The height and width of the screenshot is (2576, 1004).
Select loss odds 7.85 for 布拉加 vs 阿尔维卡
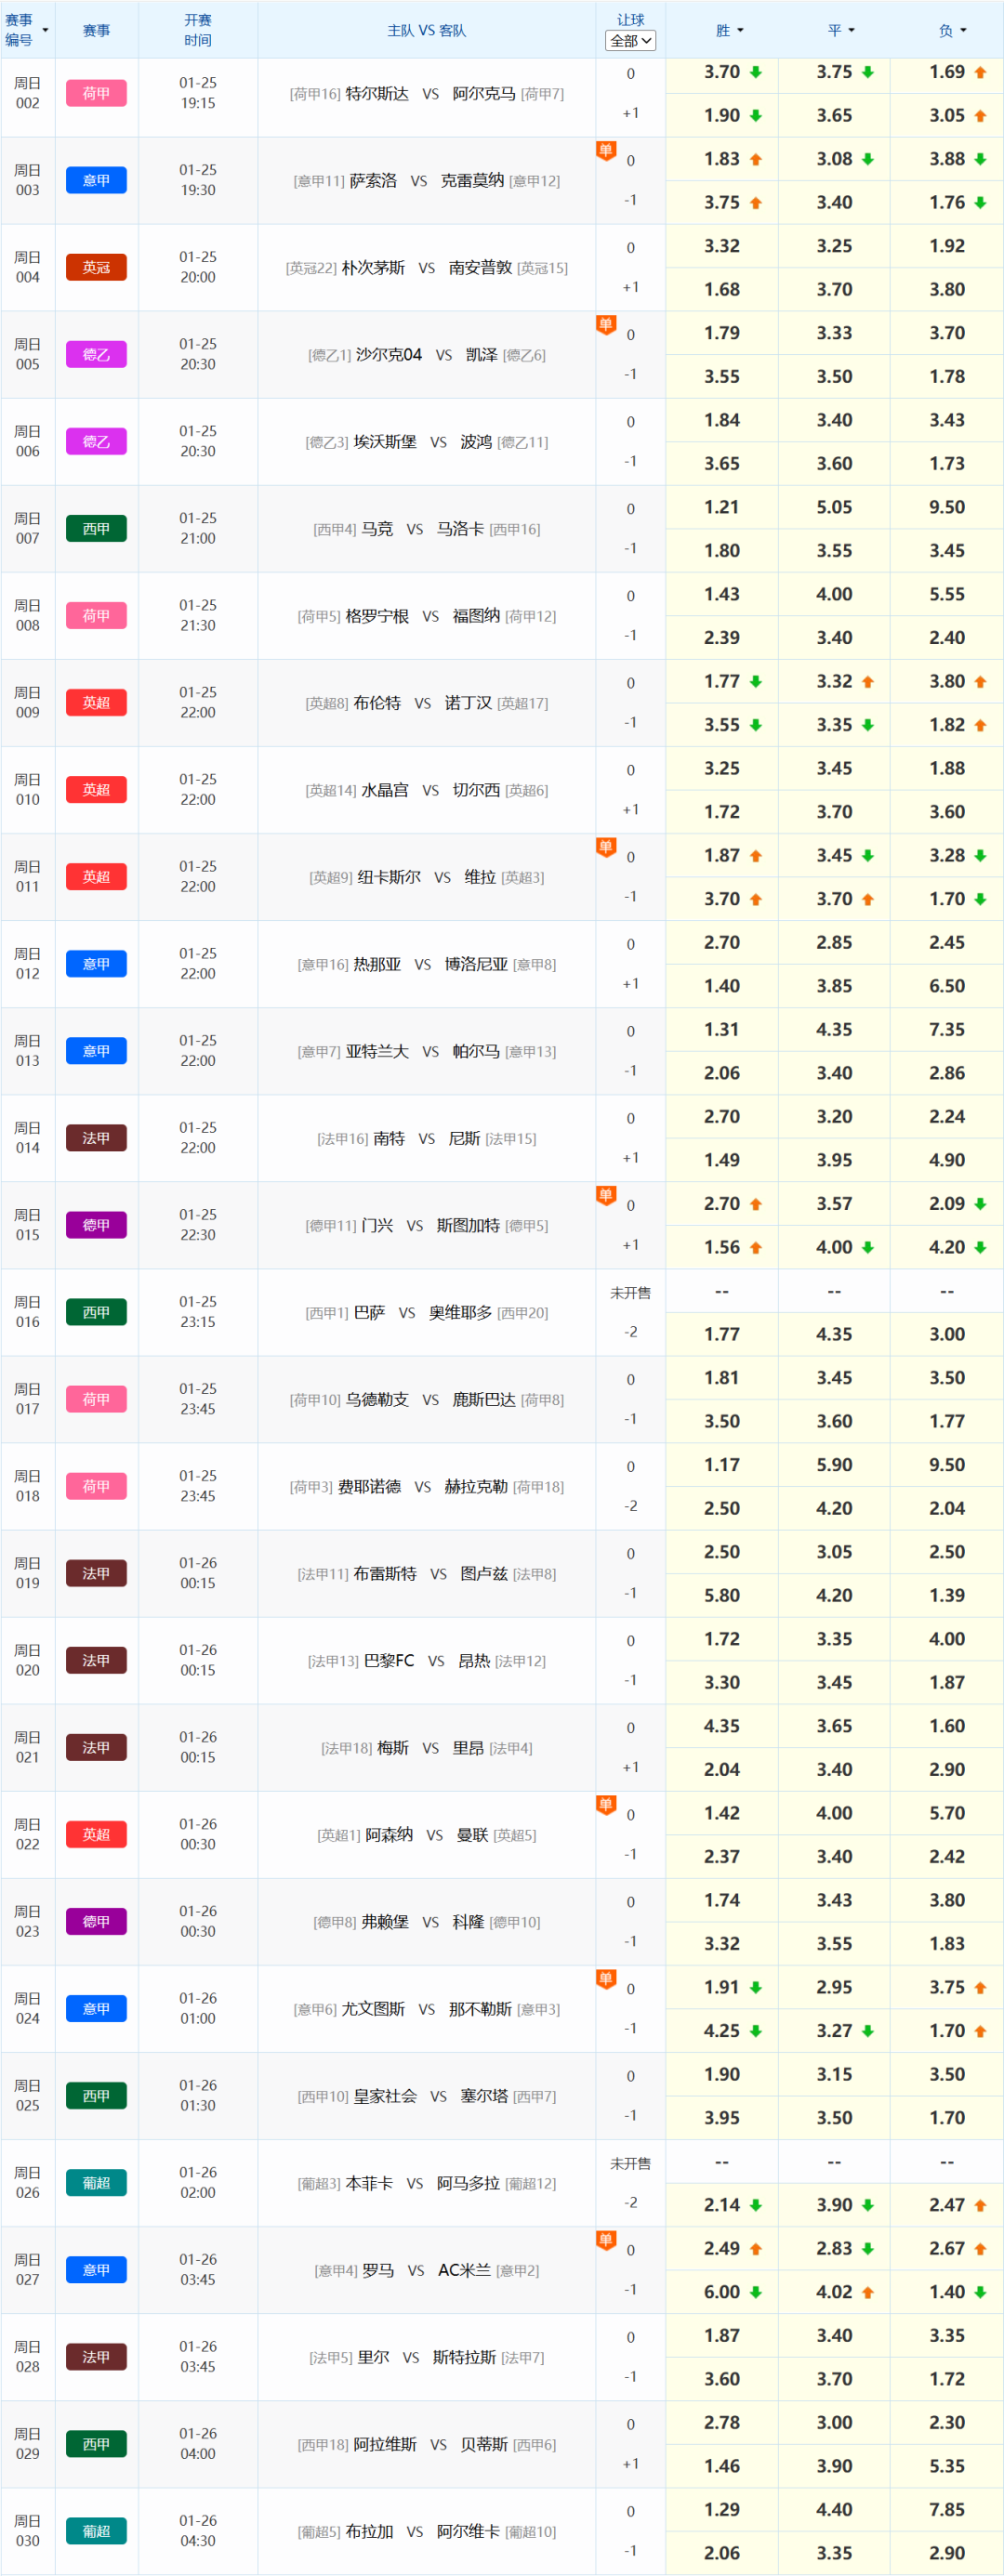click(x=947, y=2510)
